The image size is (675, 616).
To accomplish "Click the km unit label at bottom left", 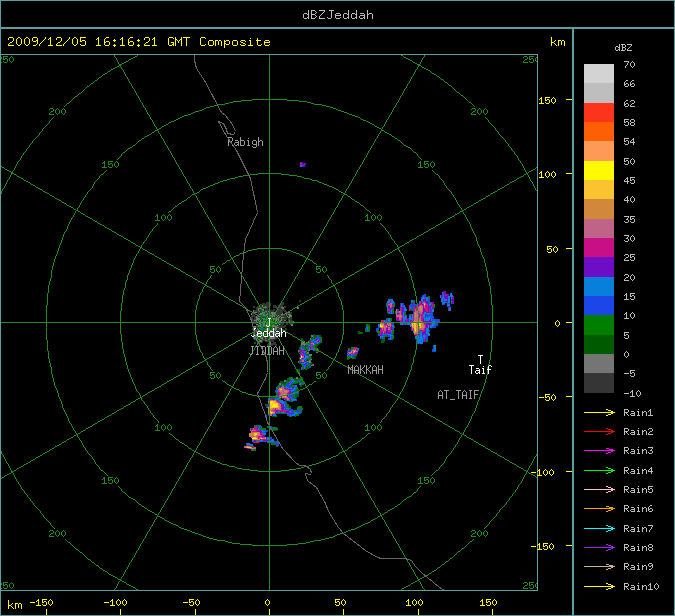I will point(15,604).
